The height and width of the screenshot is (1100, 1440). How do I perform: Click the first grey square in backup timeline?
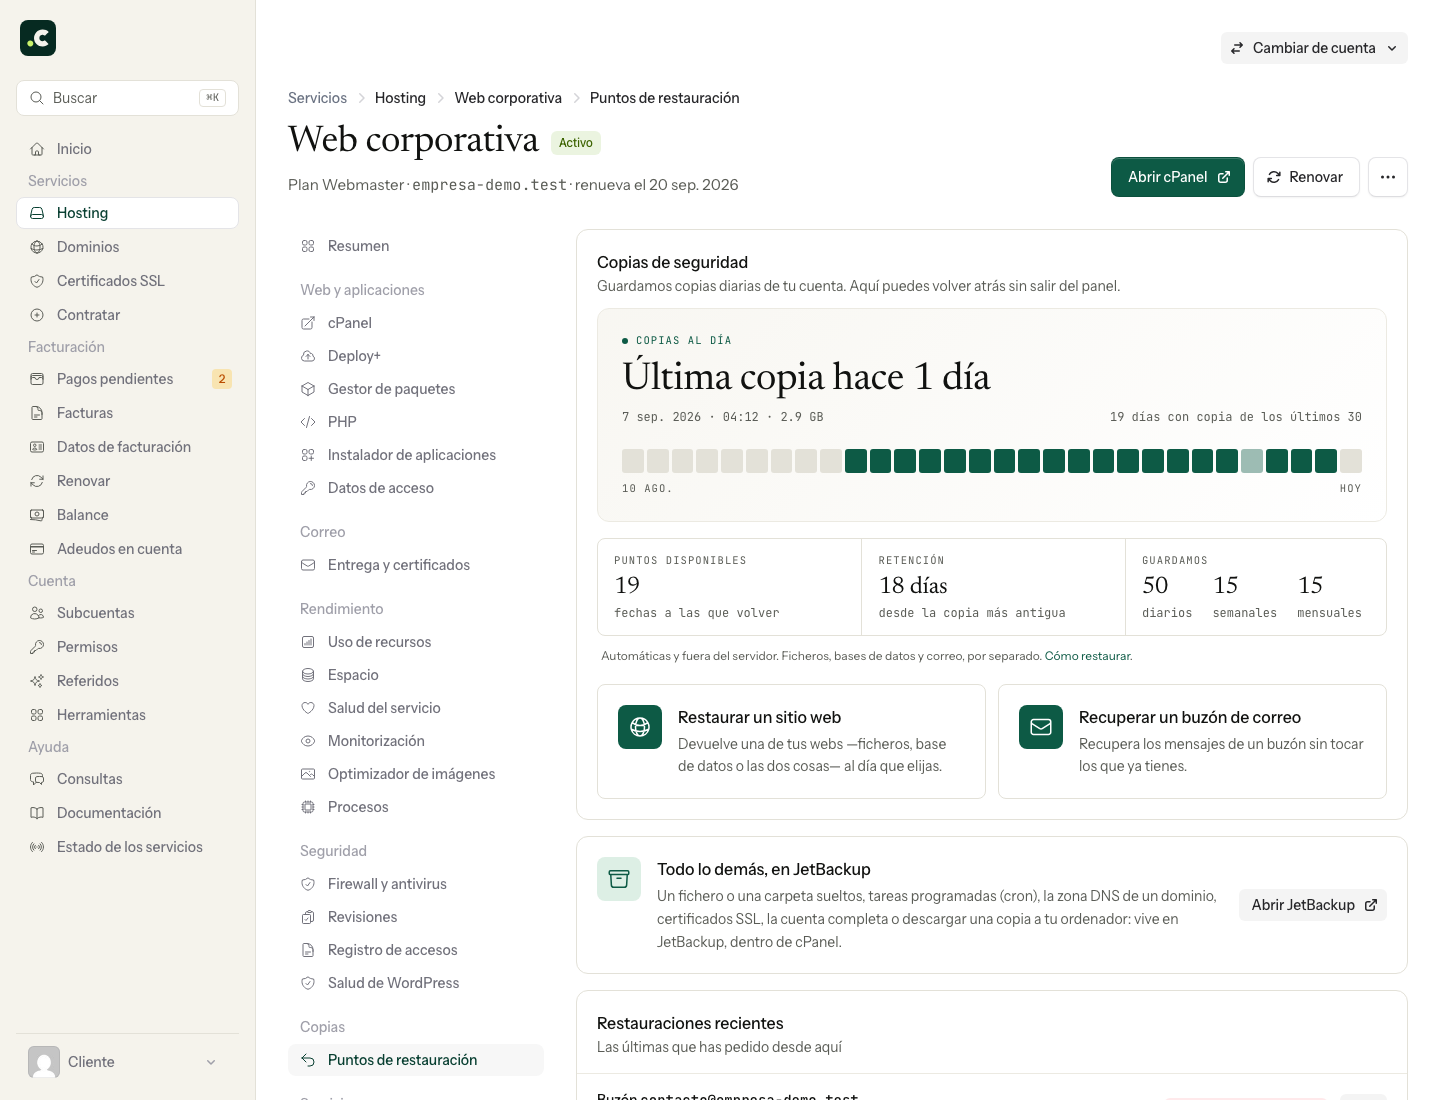[633, 461]
